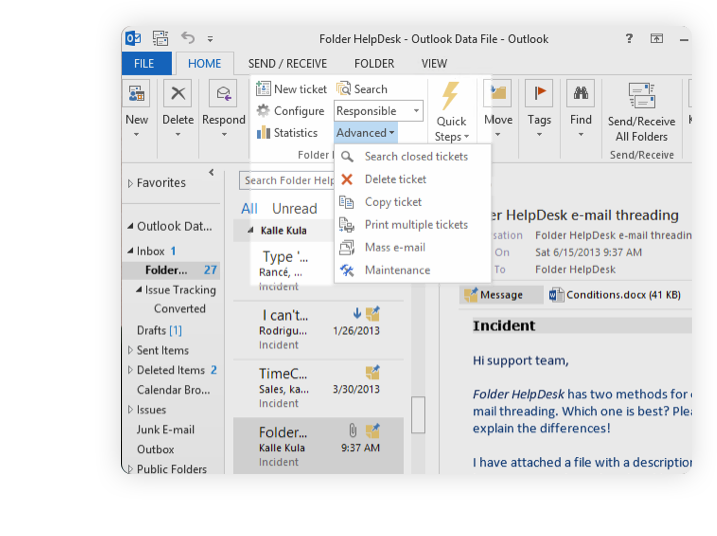Switch to the VIEW tab

(x=434, y=64)
